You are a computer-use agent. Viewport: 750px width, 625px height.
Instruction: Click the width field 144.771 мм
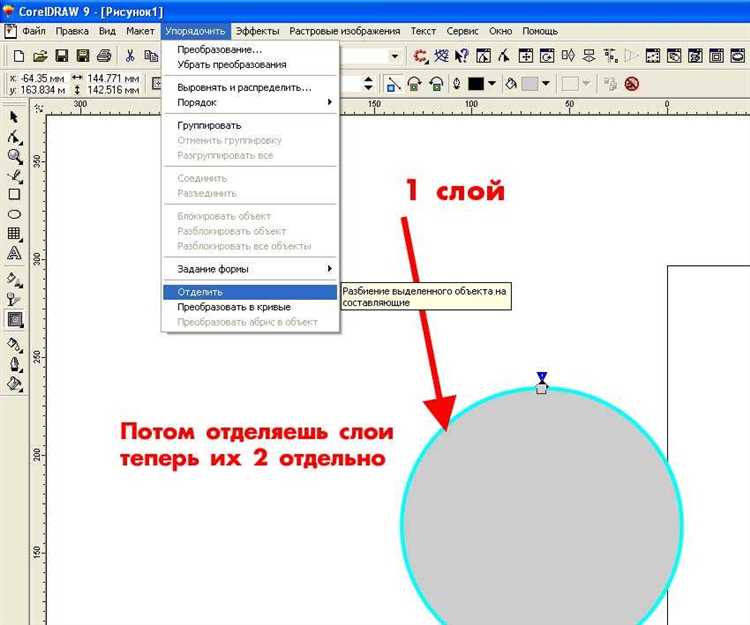(113, 78)
